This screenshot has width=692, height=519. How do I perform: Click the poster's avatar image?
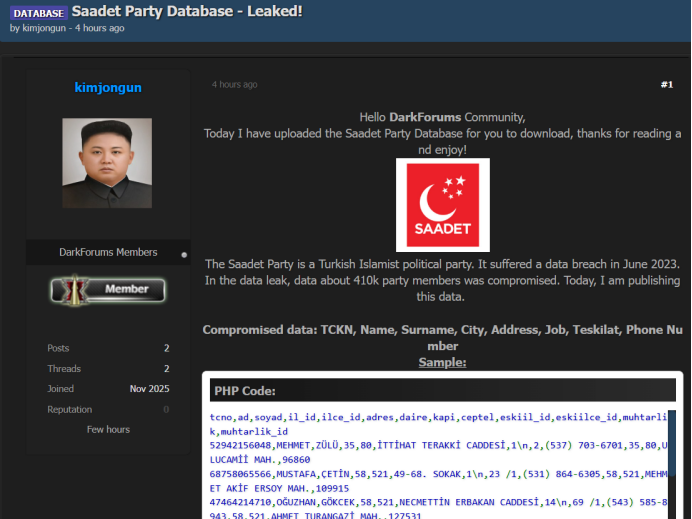(x=107, y=163)
